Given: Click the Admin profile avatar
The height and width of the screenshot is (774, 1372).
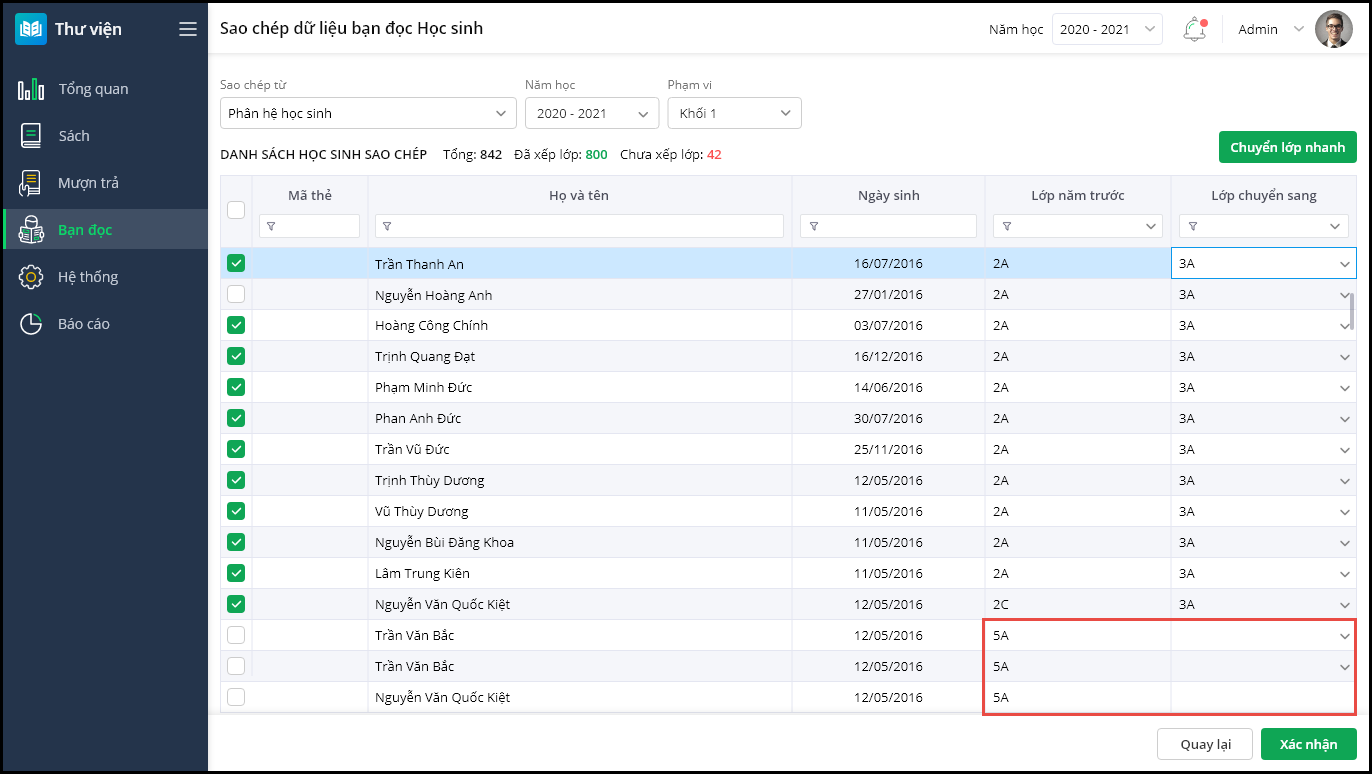Looking at the screenshot, I should pos(1333,29).
